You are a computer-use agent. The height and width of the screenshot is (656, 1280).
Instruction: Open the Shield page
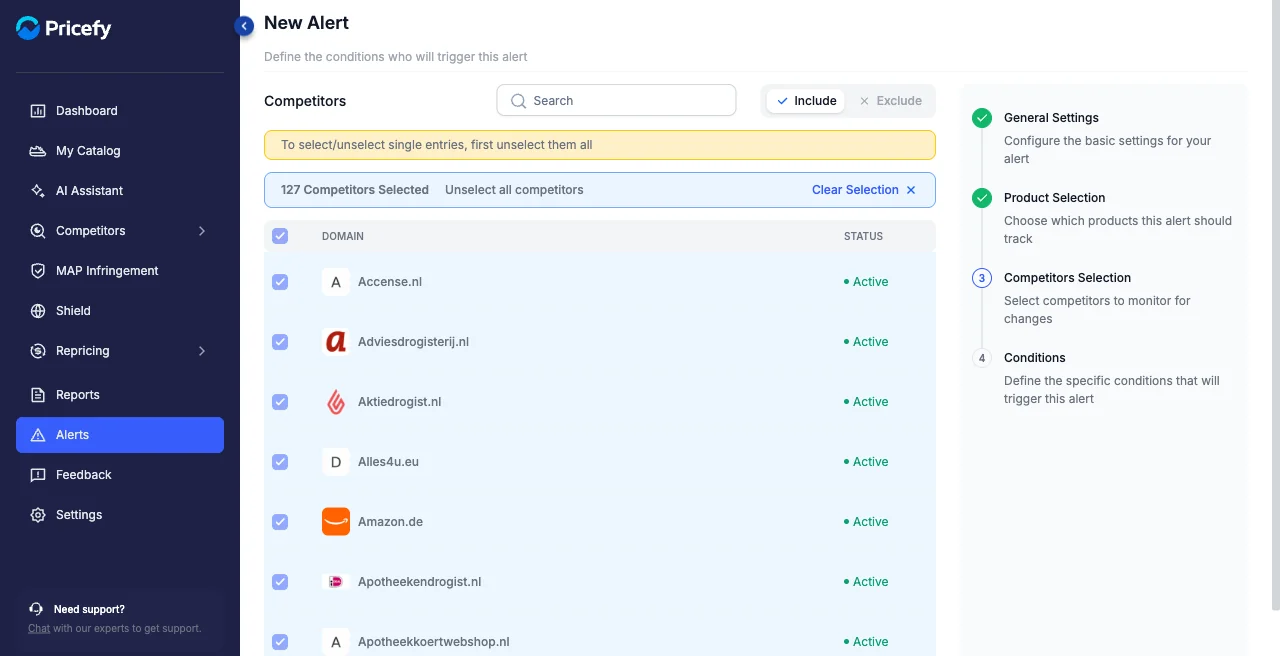pyautogui.click(x=120, y=311)
